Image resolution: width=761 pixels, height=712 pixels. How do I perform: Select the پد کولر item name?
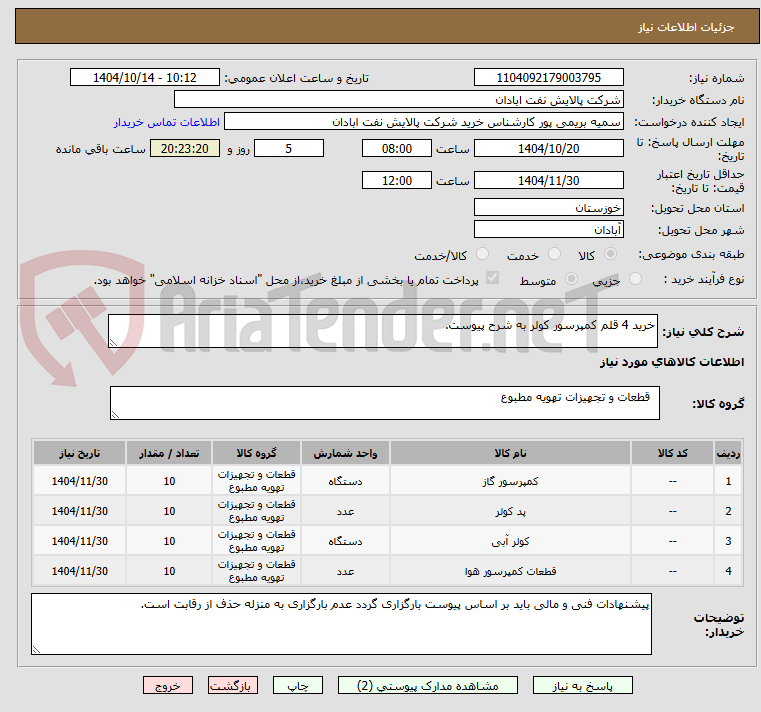[x=510, y=511]
